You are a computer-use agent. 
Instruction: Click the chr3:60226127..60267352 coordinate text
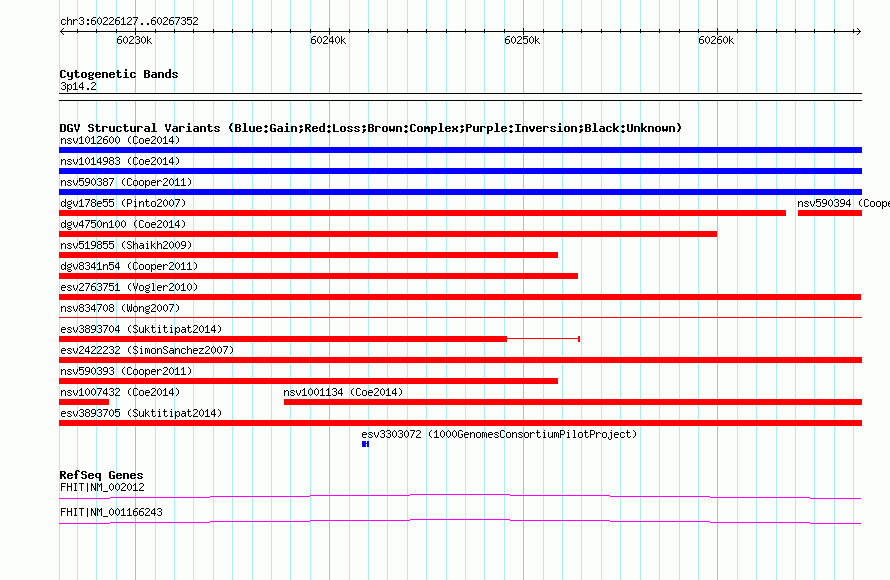click(x=129, y=22)
